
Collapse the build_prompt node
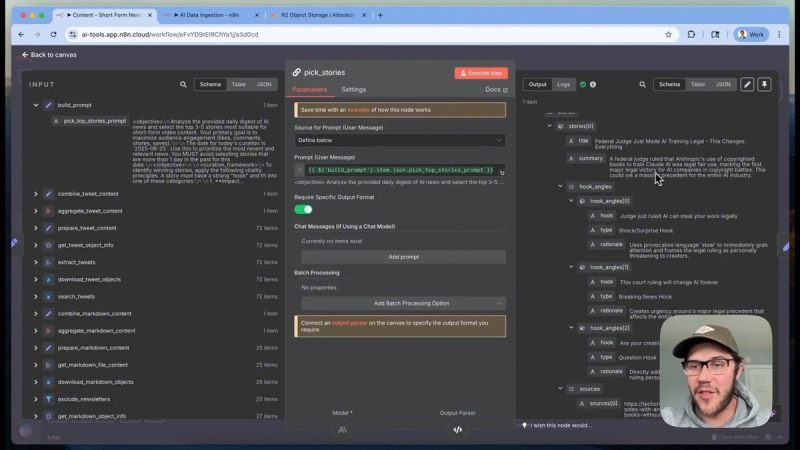[x=36, y=105]
